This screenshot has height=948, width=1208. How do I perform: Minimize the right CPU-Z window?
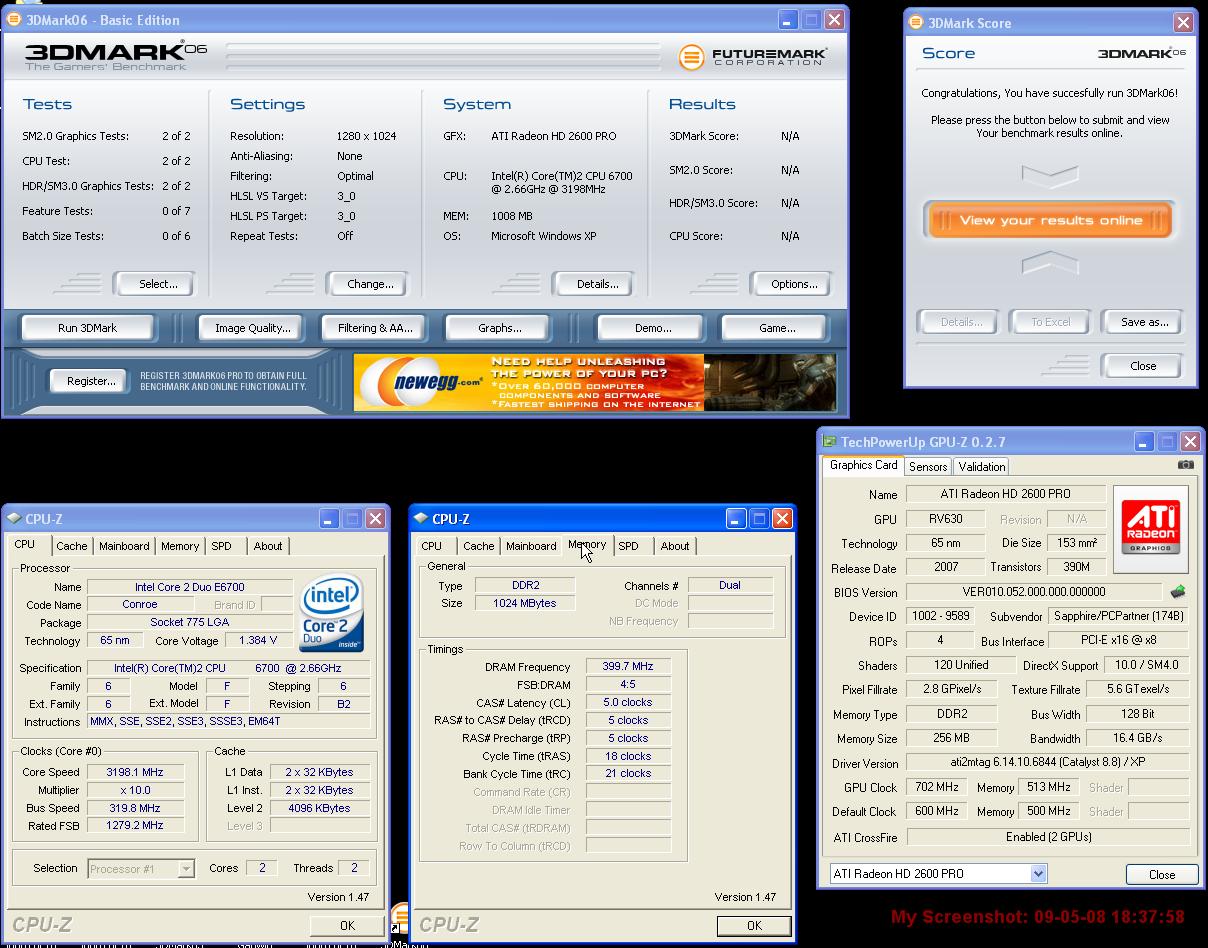tap(736, 518)
